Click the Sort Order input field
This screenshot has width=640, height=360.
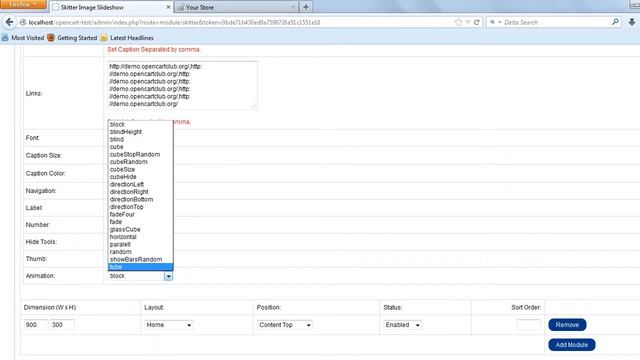[528, 324]
